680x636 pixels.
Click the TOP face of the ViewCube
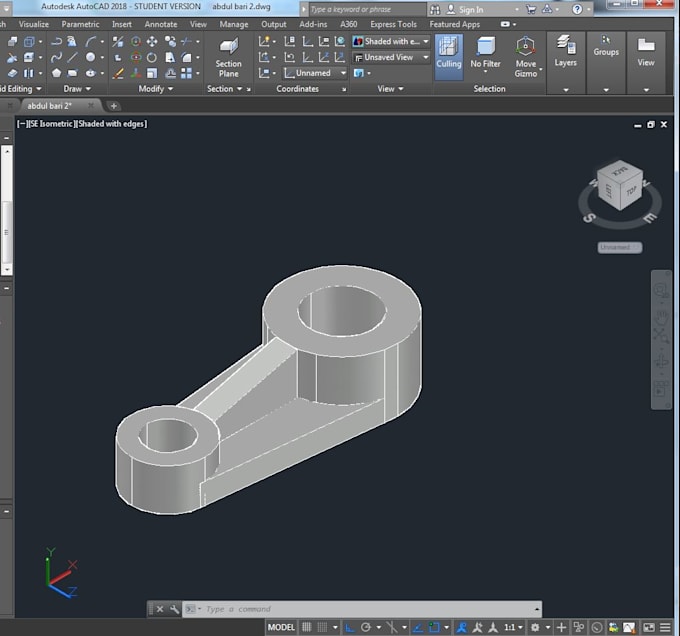click(631, 190)
